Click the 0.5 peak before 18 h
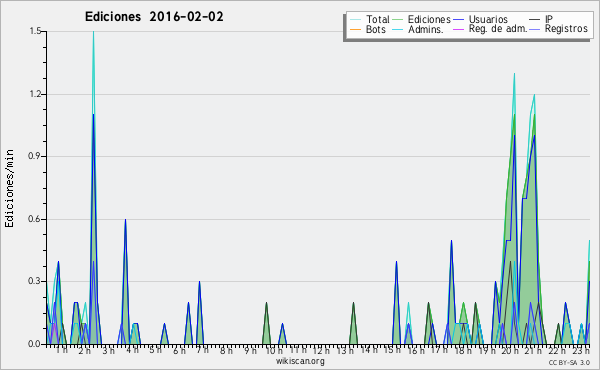Image resolution: width=600 pixels, height=370 pixels. [452, 241]
